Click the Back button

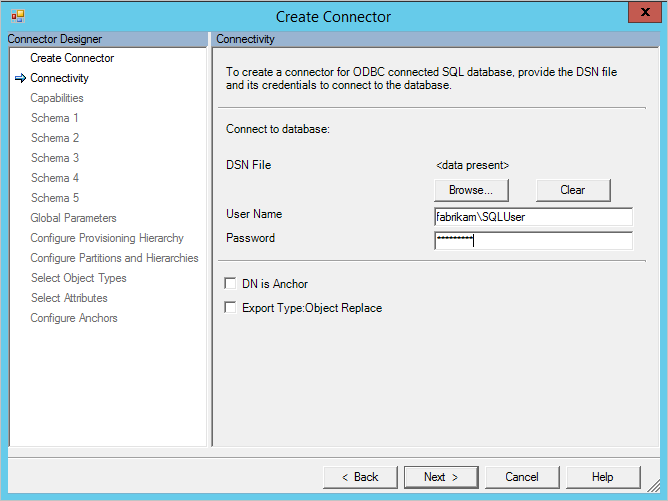360,477
